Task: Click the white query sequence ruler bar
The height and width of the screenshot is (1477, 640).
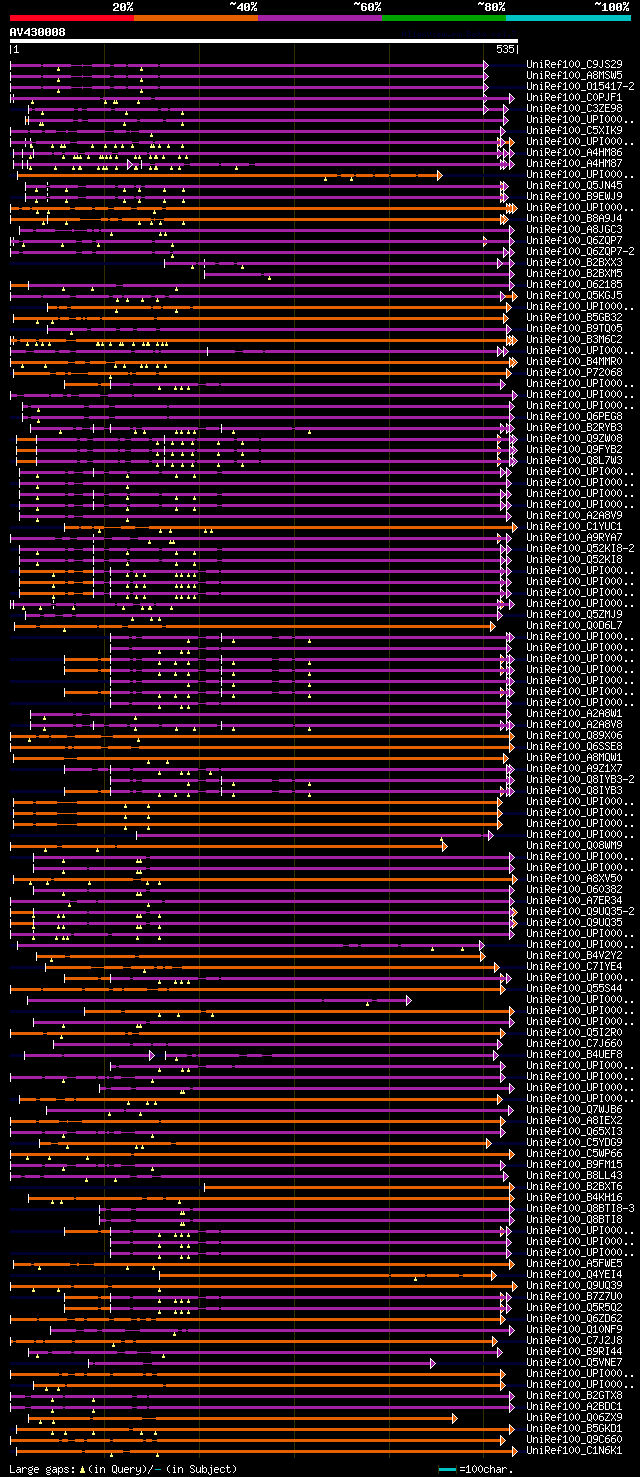Action: tap(263, 41)
